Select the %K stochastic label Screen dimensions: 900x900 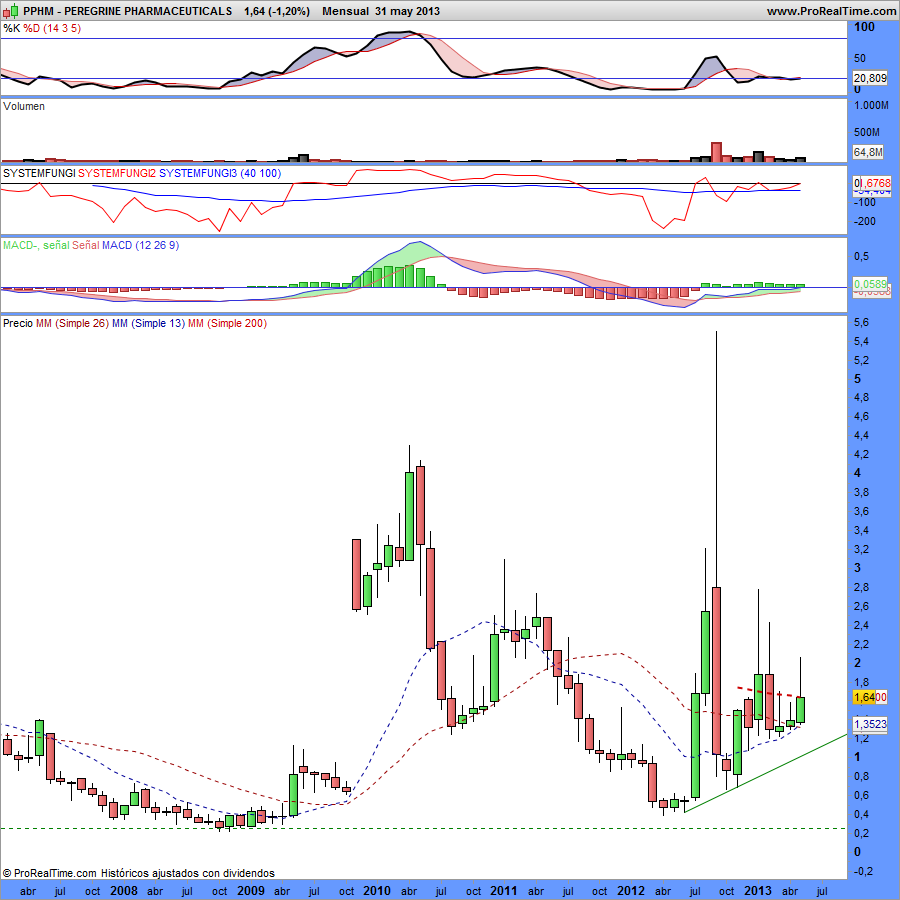(x=11, y=28)
